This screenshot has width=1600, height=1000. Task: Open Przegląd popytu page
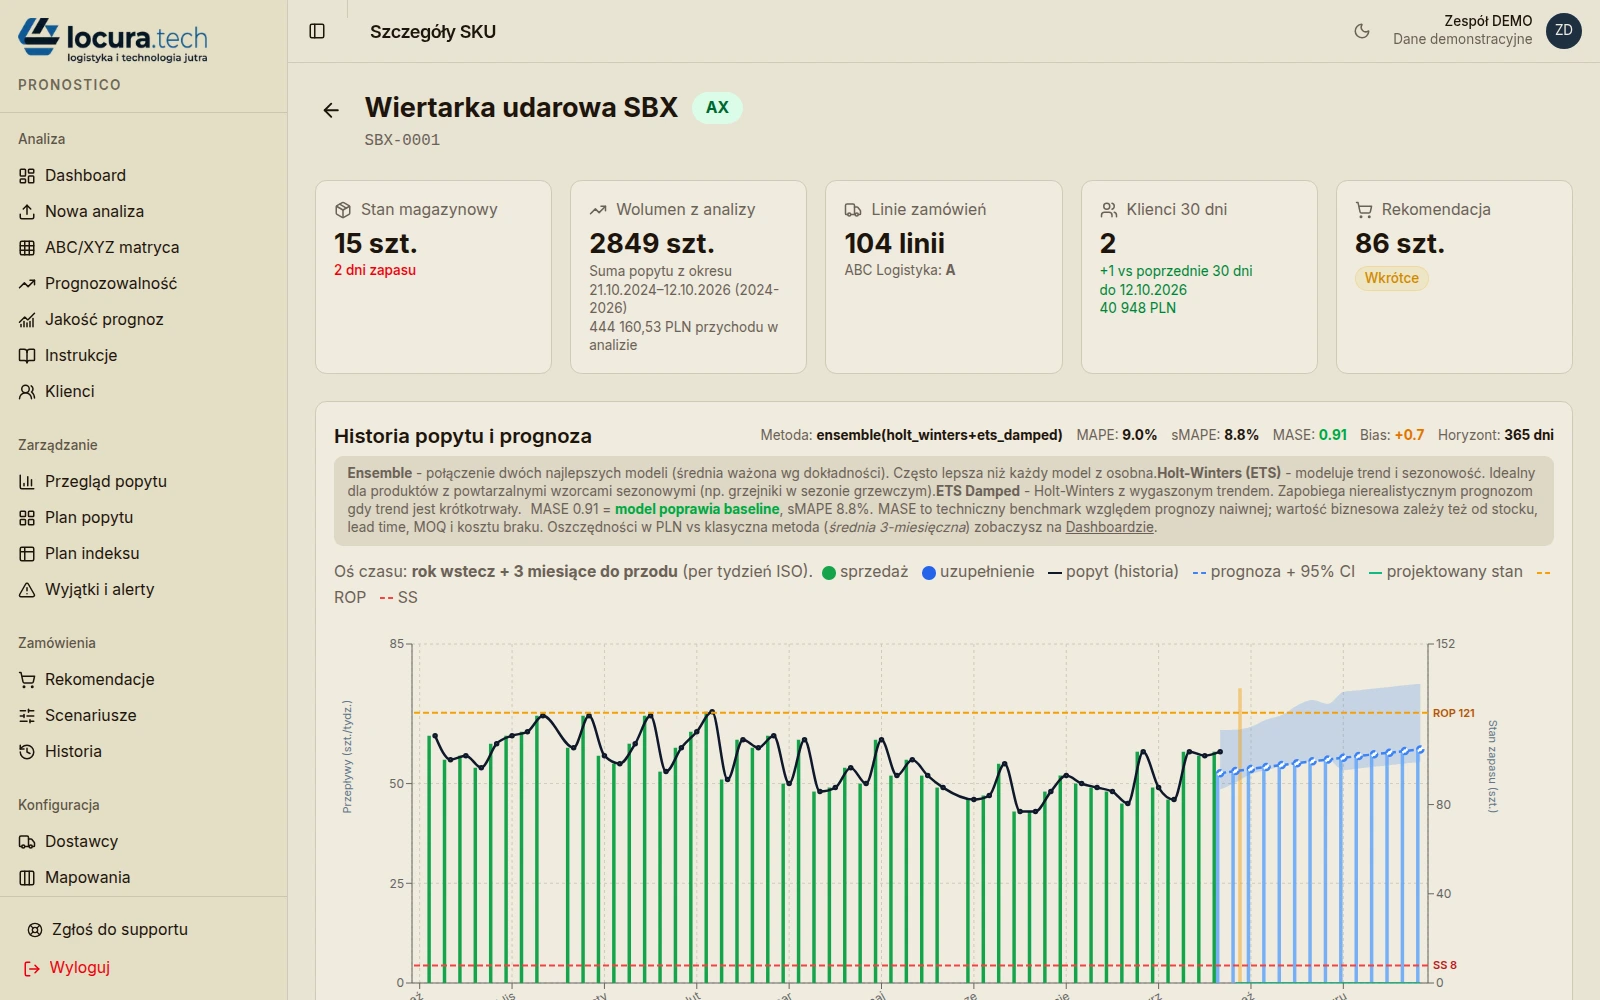[x=143, y=481]
